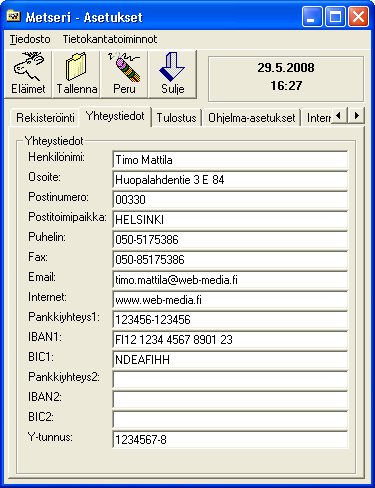Open the Tiedosto menu
This screenshot has height=488, width=375.
point(30,39)
